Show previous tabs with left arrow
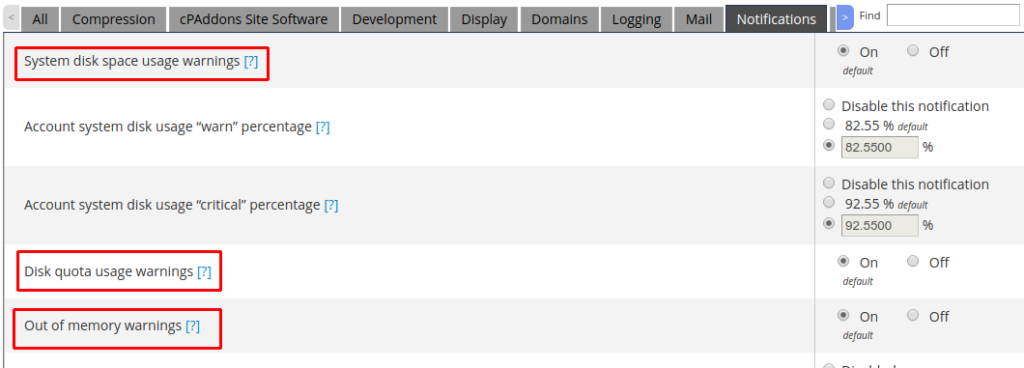 tap(12, 18)
